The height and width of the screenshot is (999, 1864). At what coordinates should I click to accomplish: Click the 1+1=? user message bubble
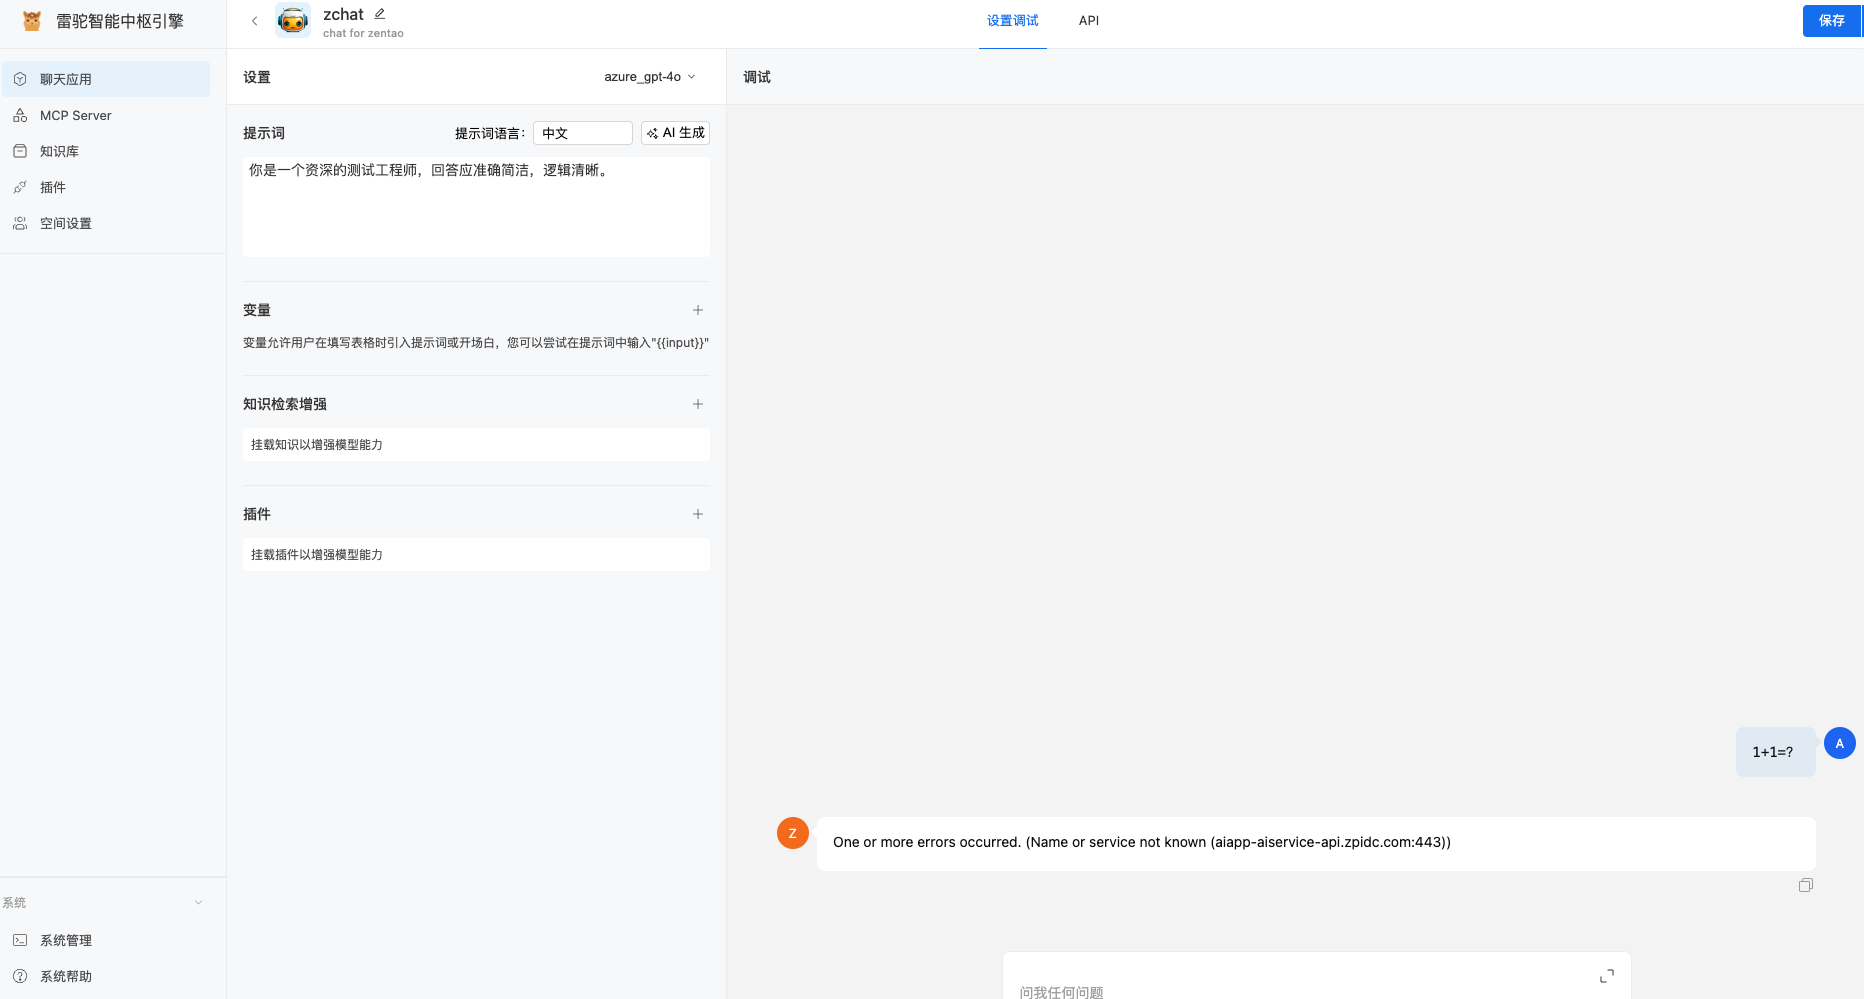(x=1775, y=752)
